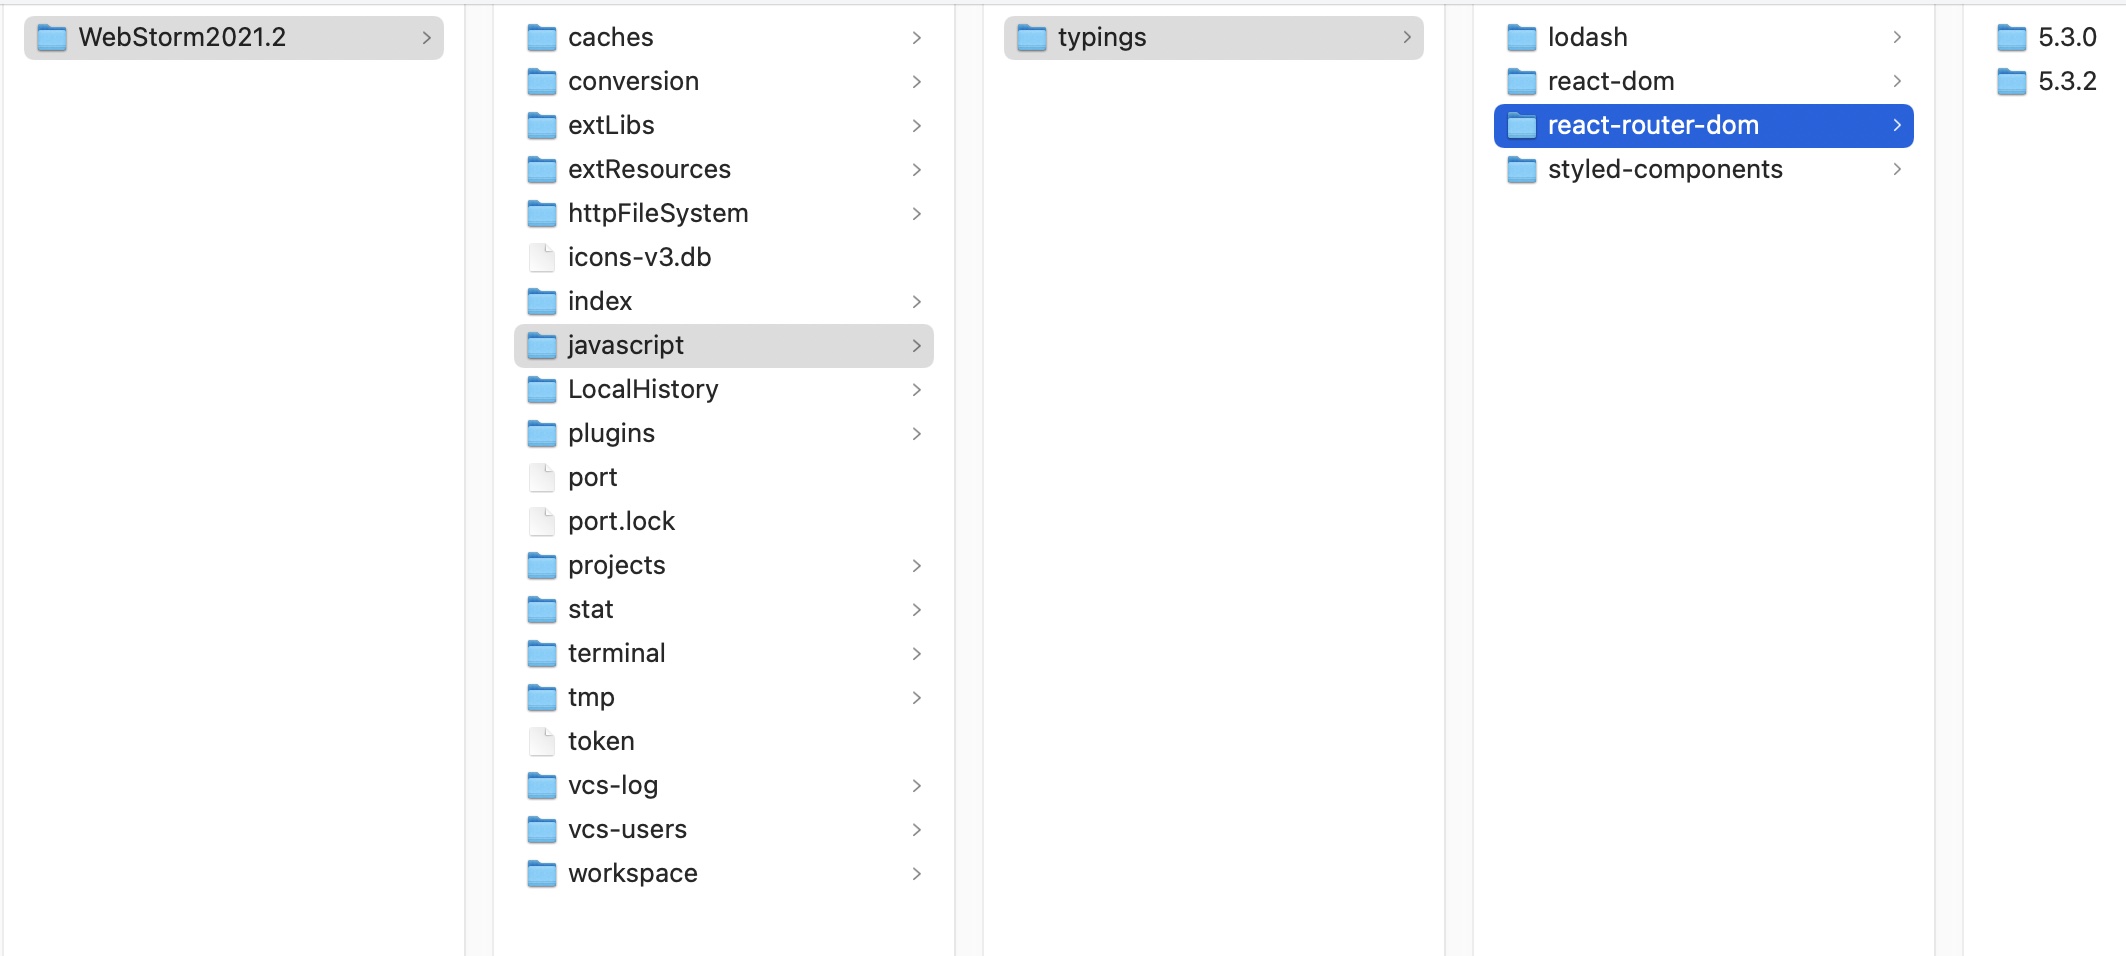Screen dimensions: 2126x956
Task: Click the extResources folder icon
Action: [542, 170]
